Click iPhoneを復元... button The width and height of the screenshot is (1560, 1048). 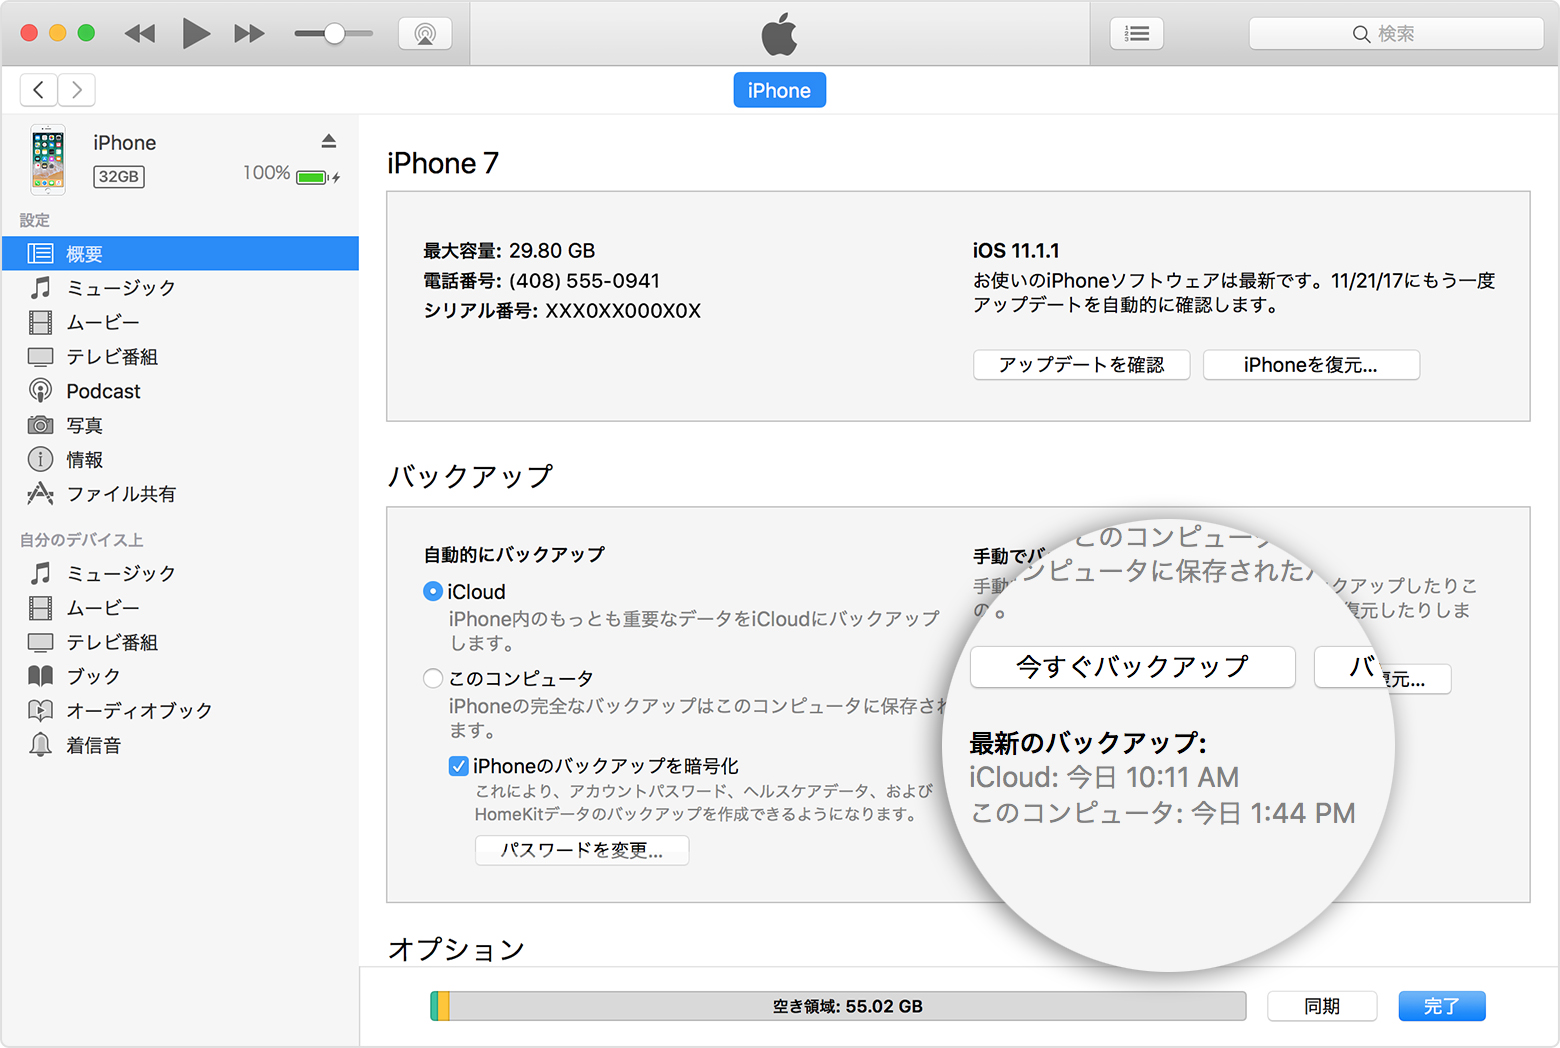1311,365
